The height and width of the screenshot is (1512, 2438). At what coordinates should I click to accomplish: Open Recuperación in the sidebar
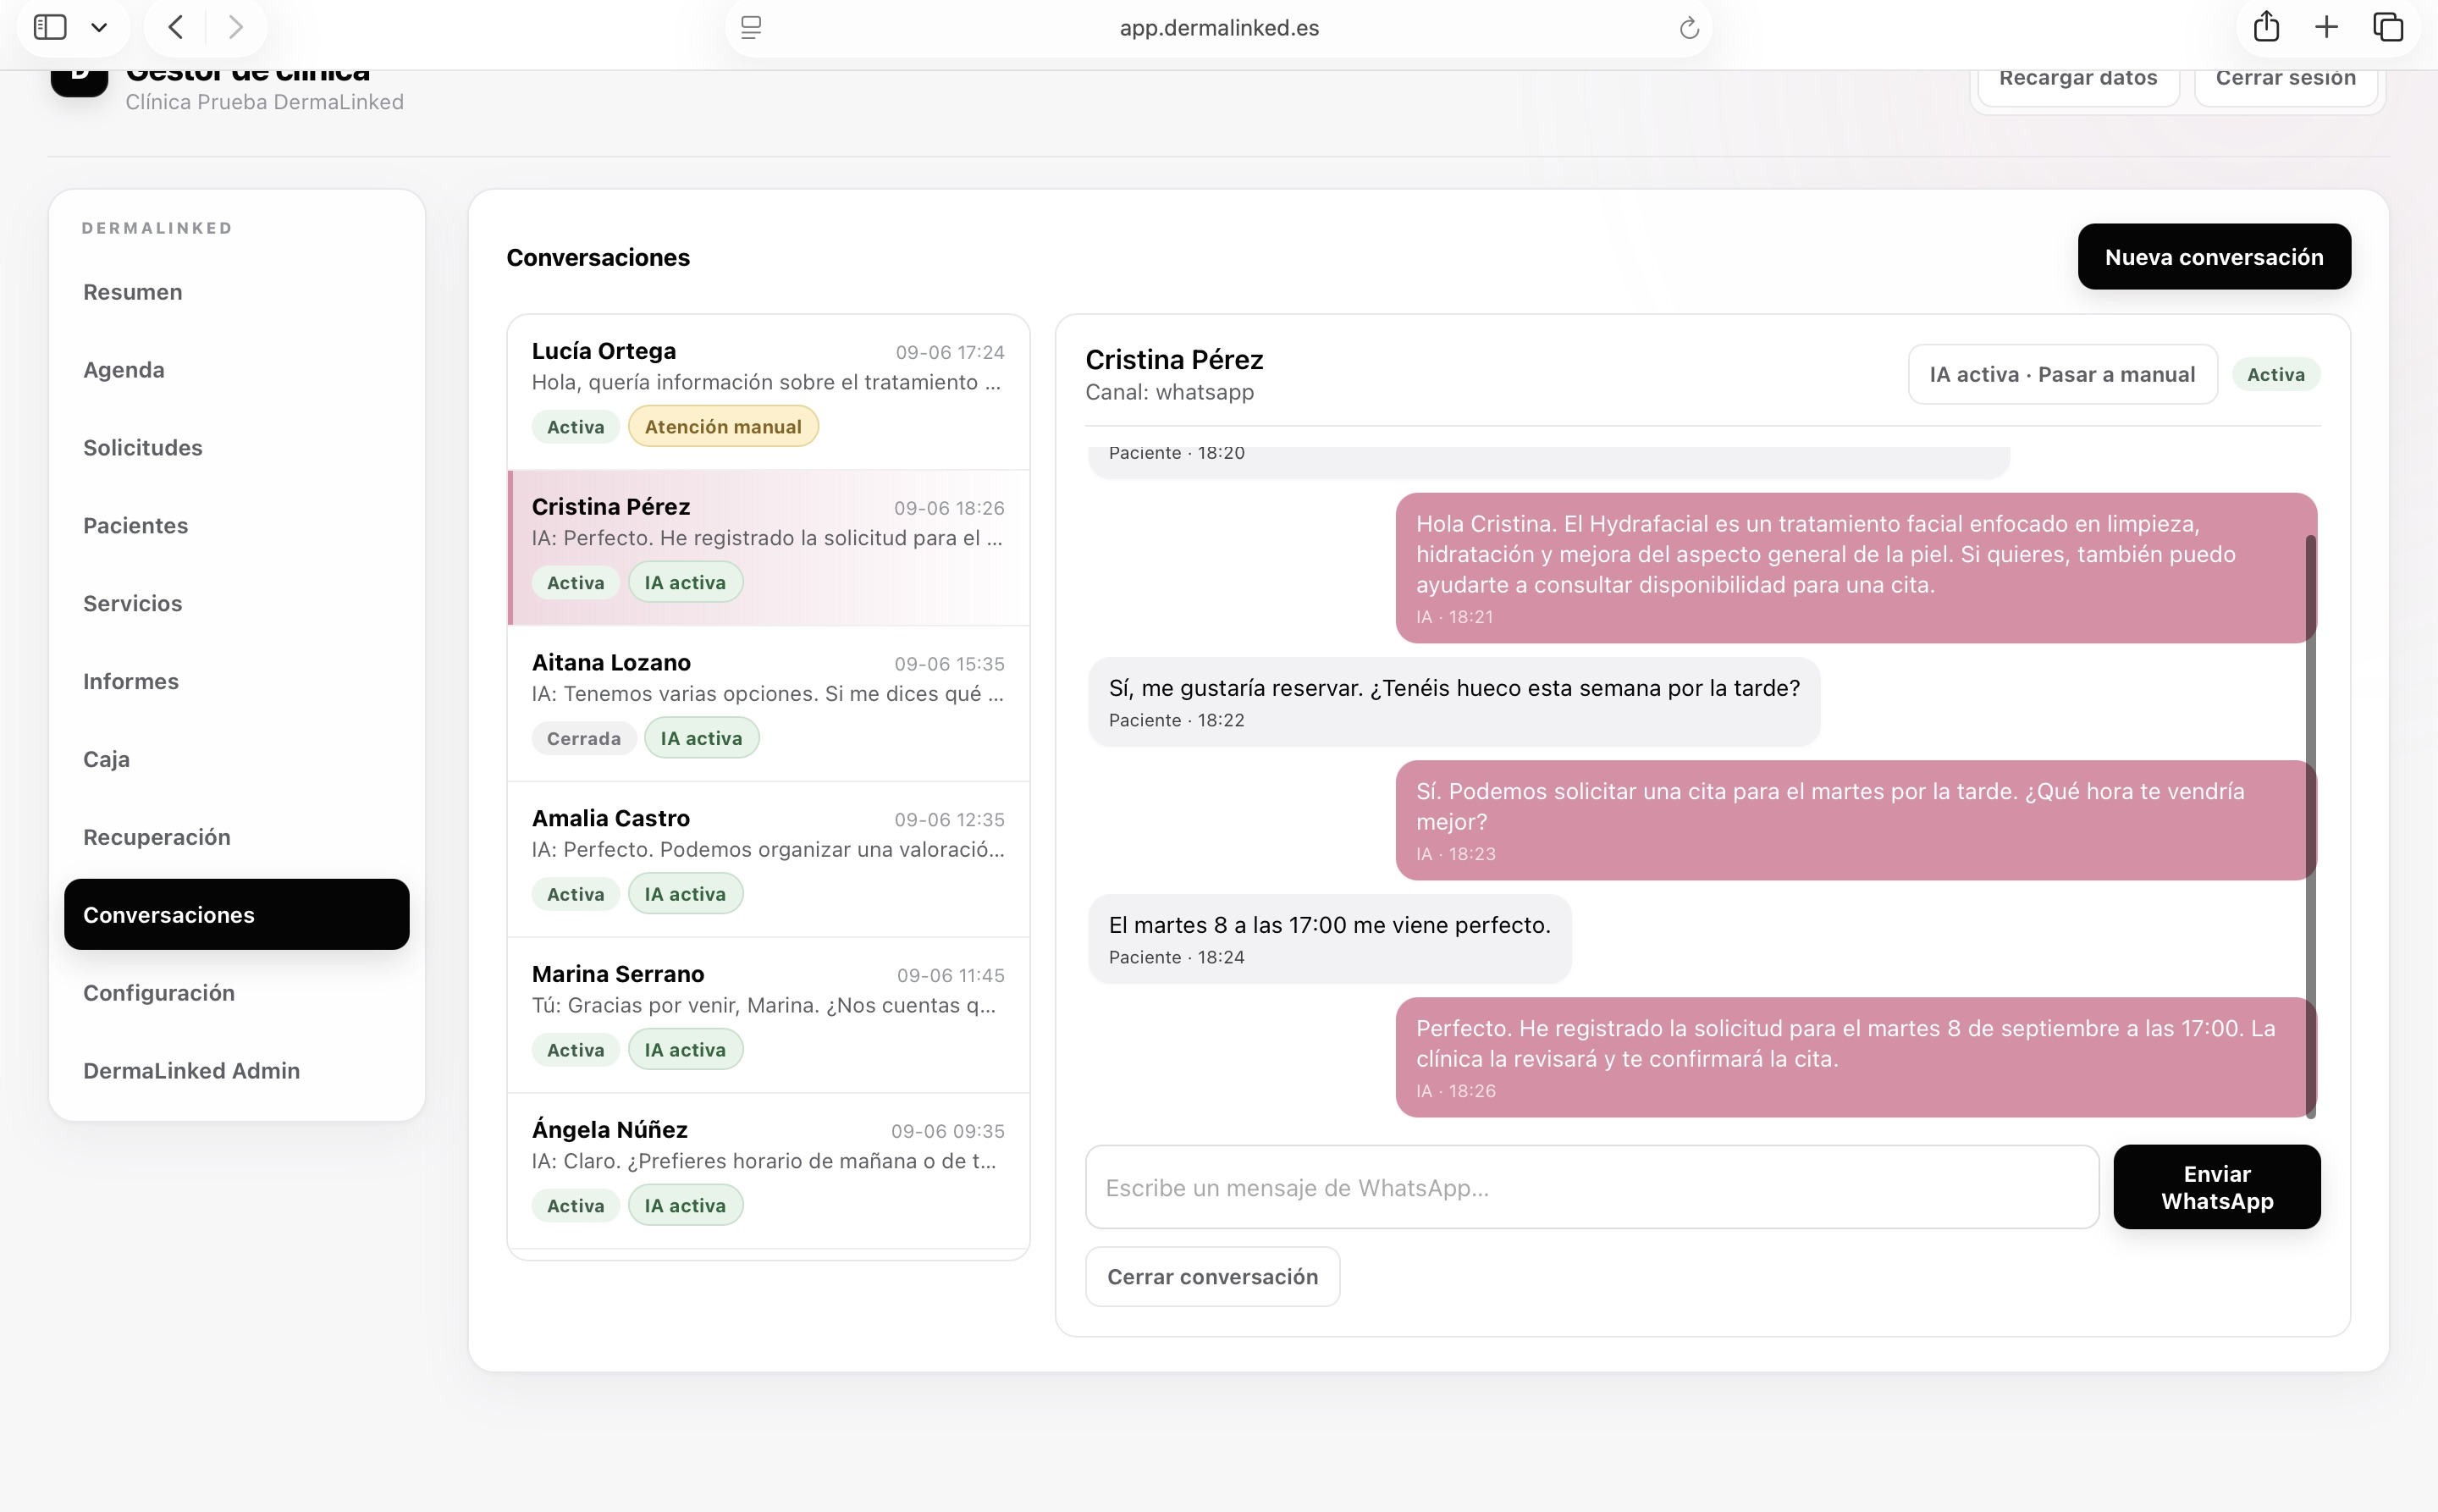tap(237, 837)
